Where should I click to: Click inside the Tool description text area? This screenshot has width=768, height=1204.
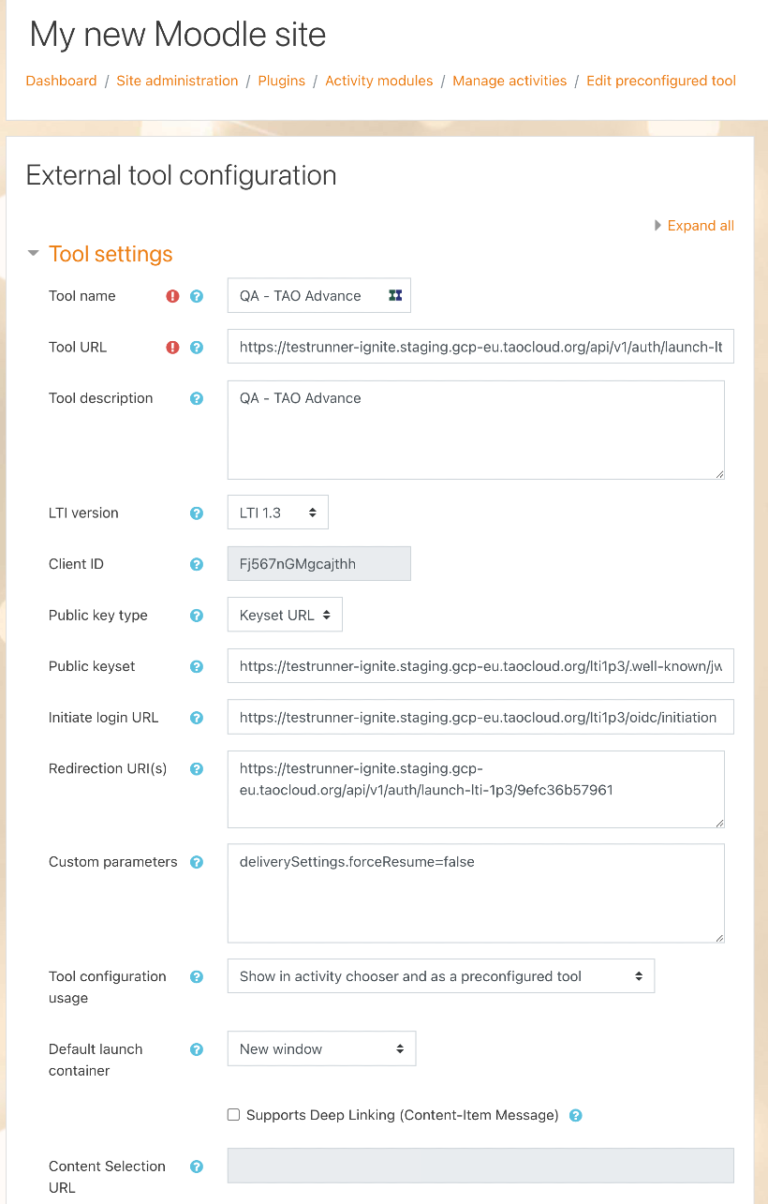(476, 430)
